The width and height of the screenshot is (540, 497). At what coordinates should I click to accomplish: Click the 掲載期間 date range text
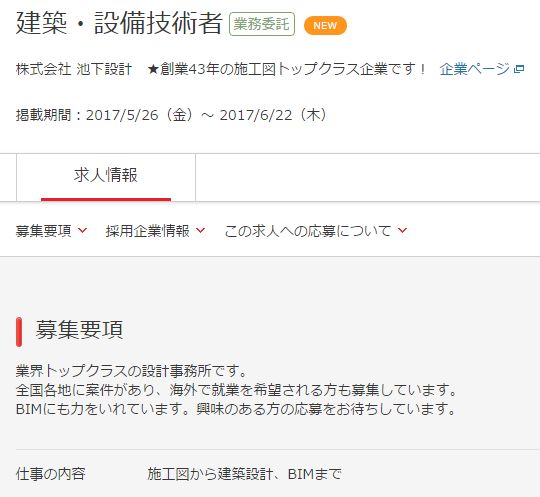click(172, 115)
